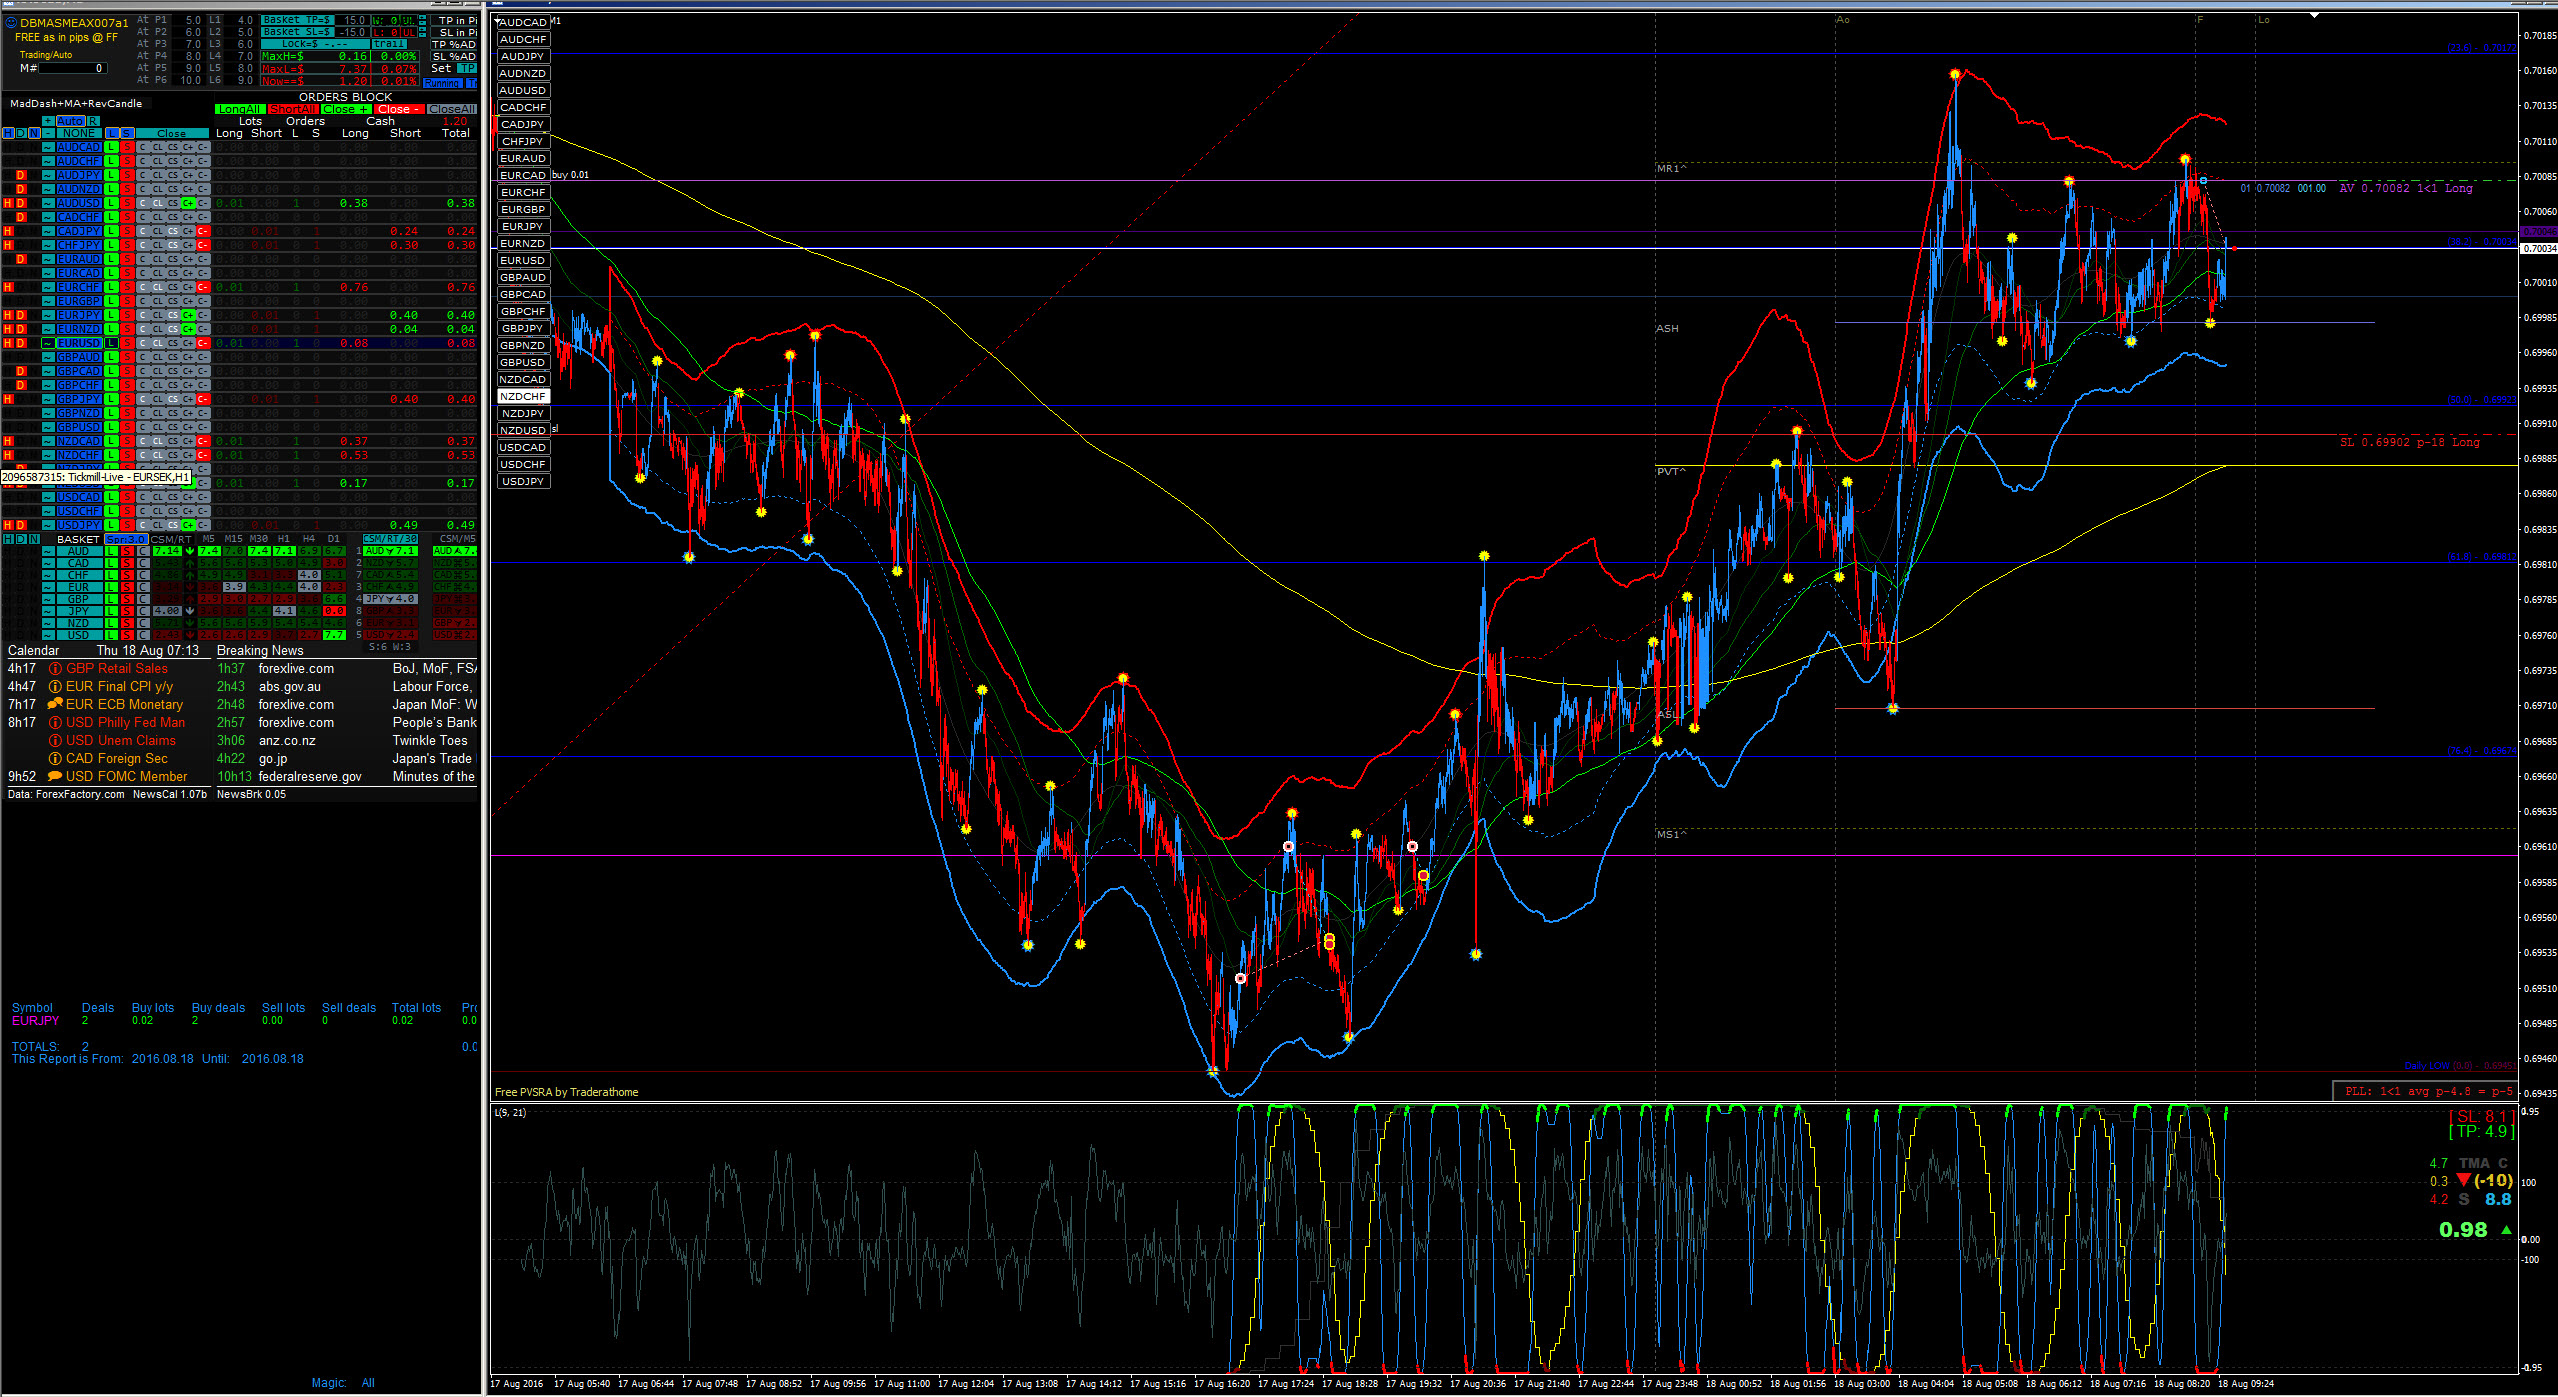This screenshot has width=2558, height=1397.
Task: Click the header L column button
Action: coord(112,133)
